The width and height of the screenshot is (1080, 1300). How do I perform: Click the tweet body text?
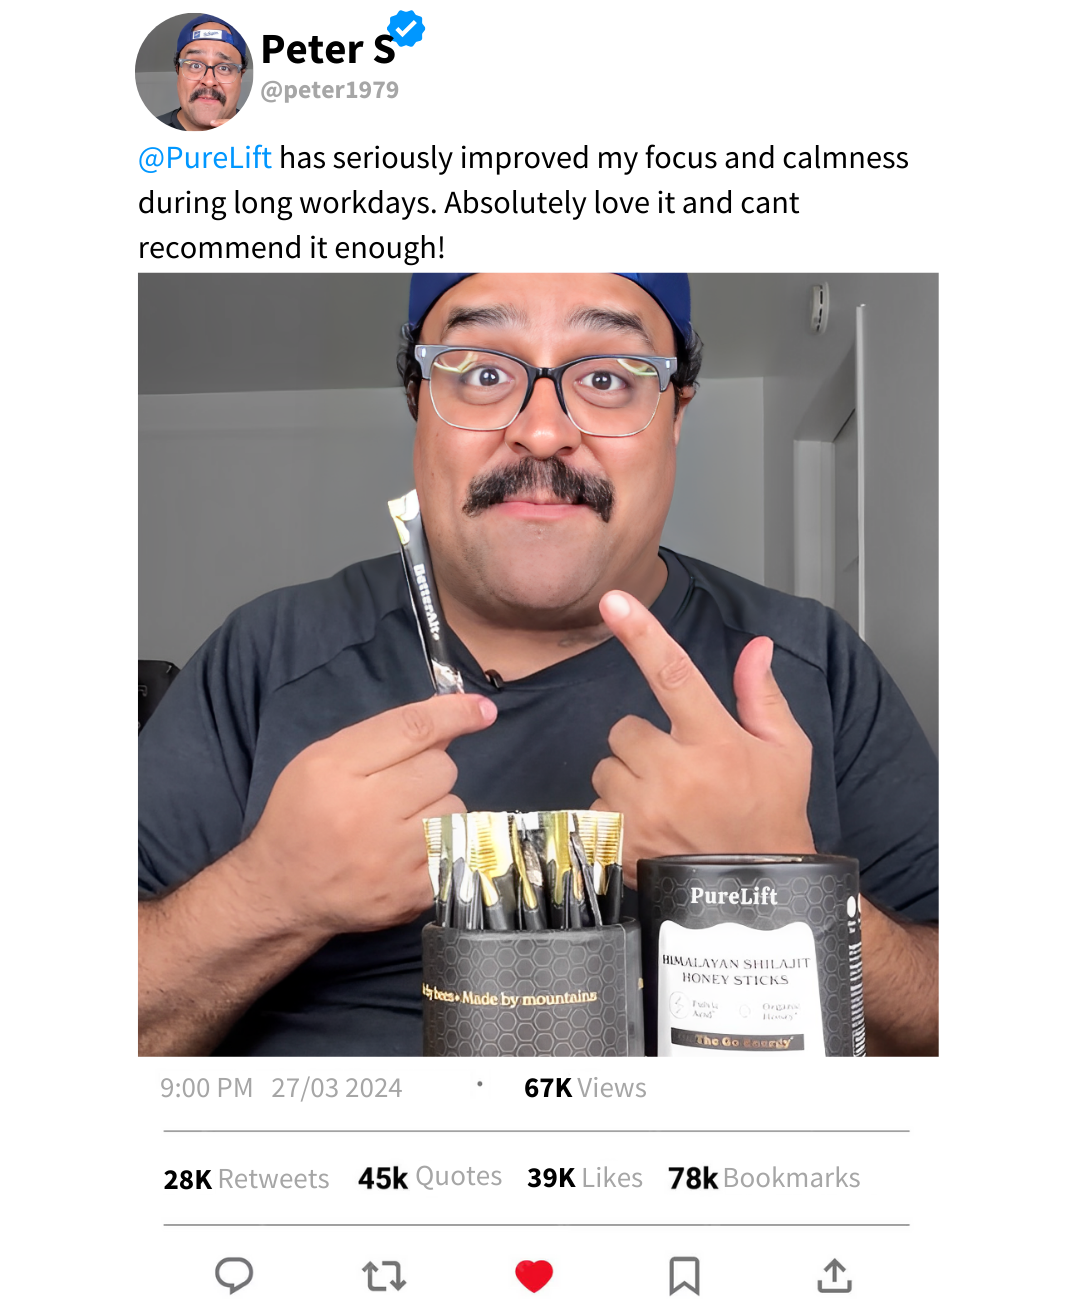(x=523, y=203)
